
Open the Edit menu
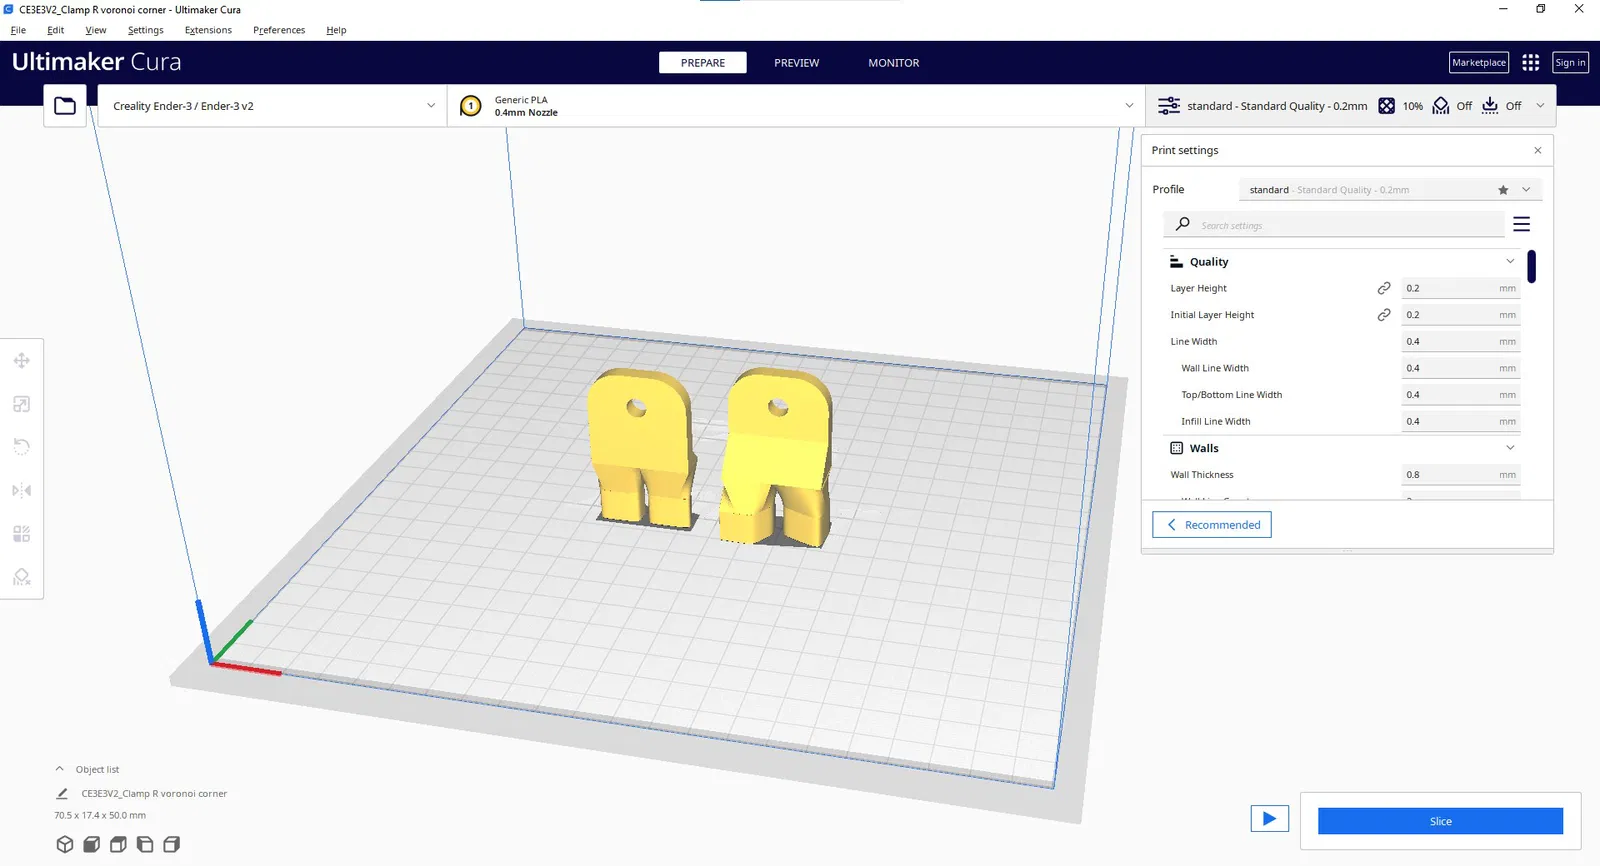click(x=56, y=30)
